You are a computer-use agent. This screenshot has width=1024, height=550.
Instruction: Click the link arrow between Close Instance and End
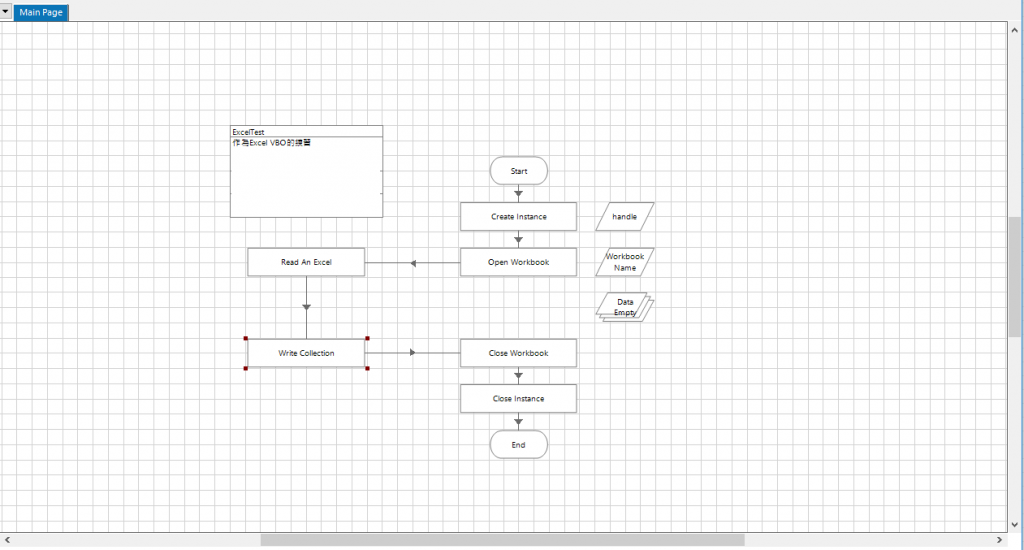tap(519, 422)
